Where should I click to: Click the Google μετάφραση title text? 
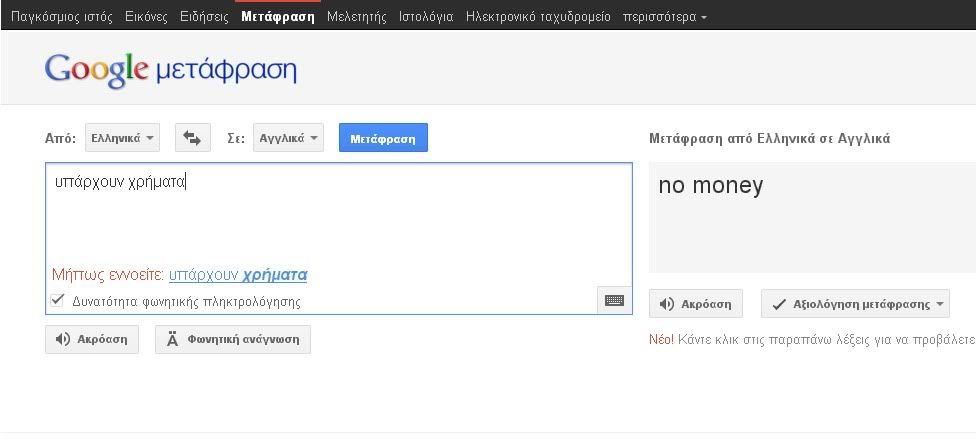[x=170, y=70]
